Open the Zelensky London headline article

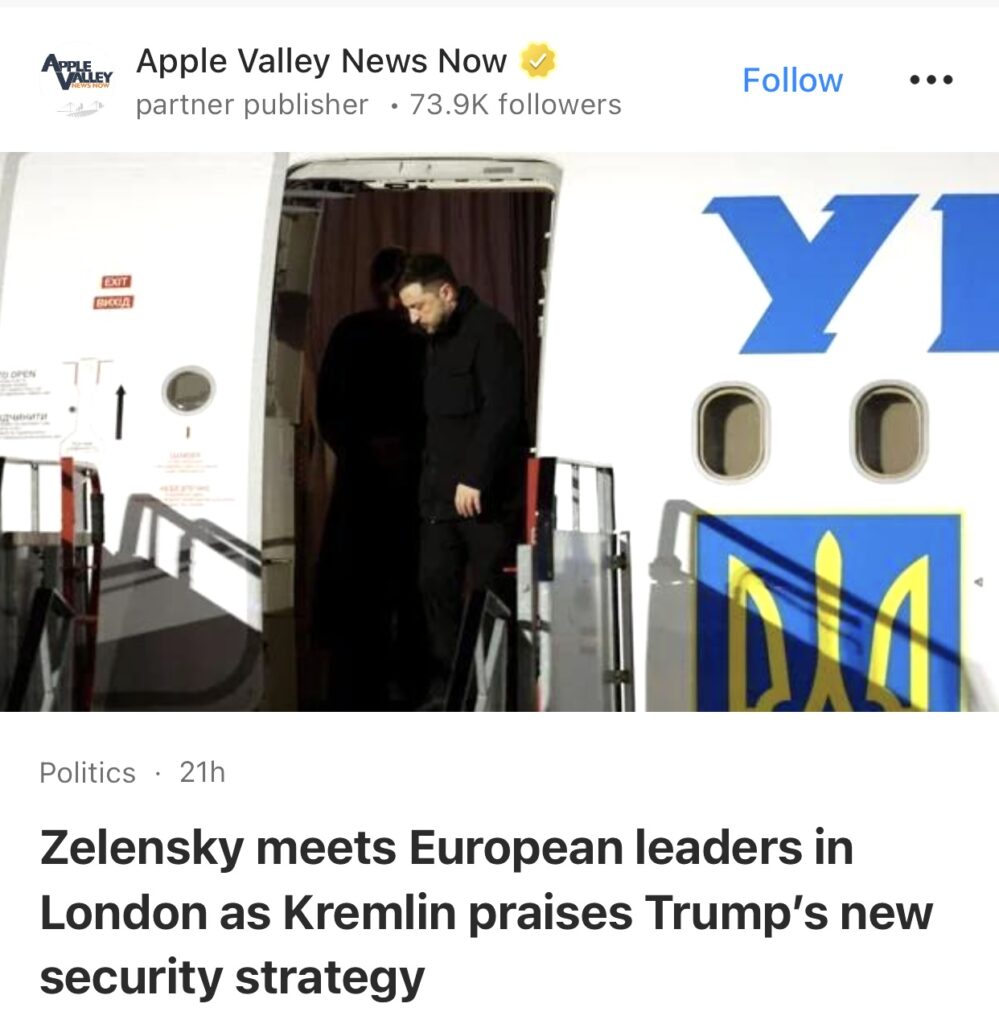point(486,912)
